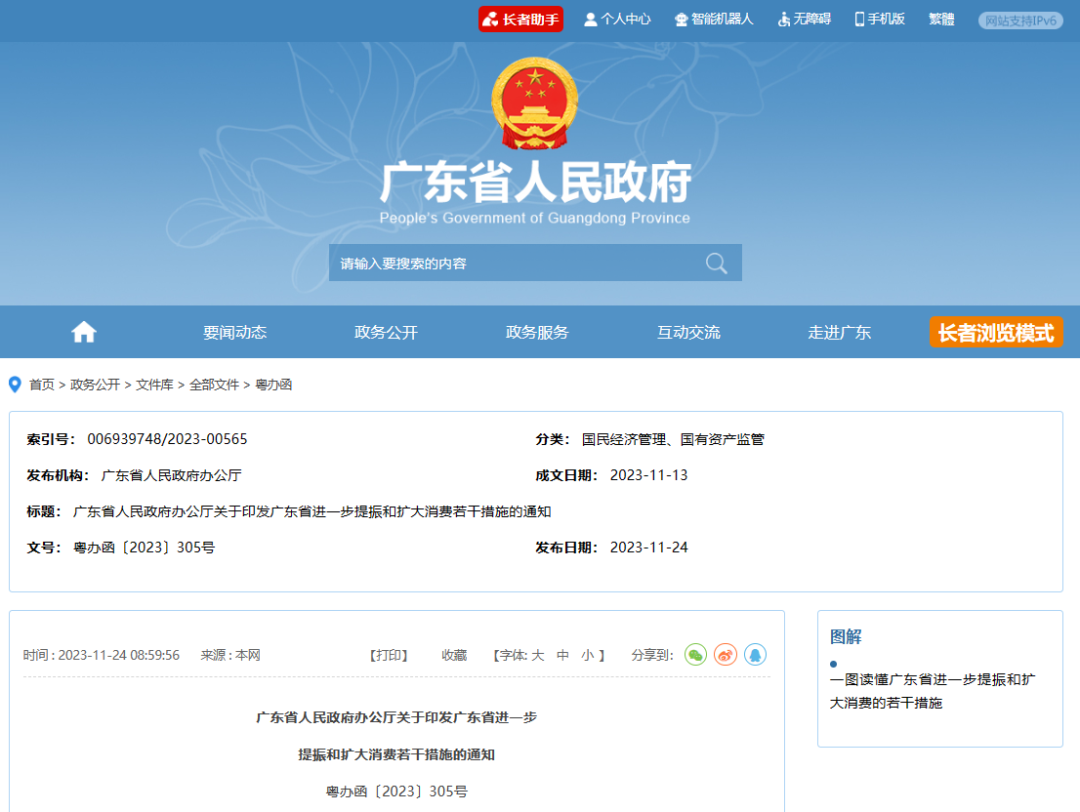Viewport: 1080px width, 812px height.
Task: Select 大 large font size
Action: point(537,654)
